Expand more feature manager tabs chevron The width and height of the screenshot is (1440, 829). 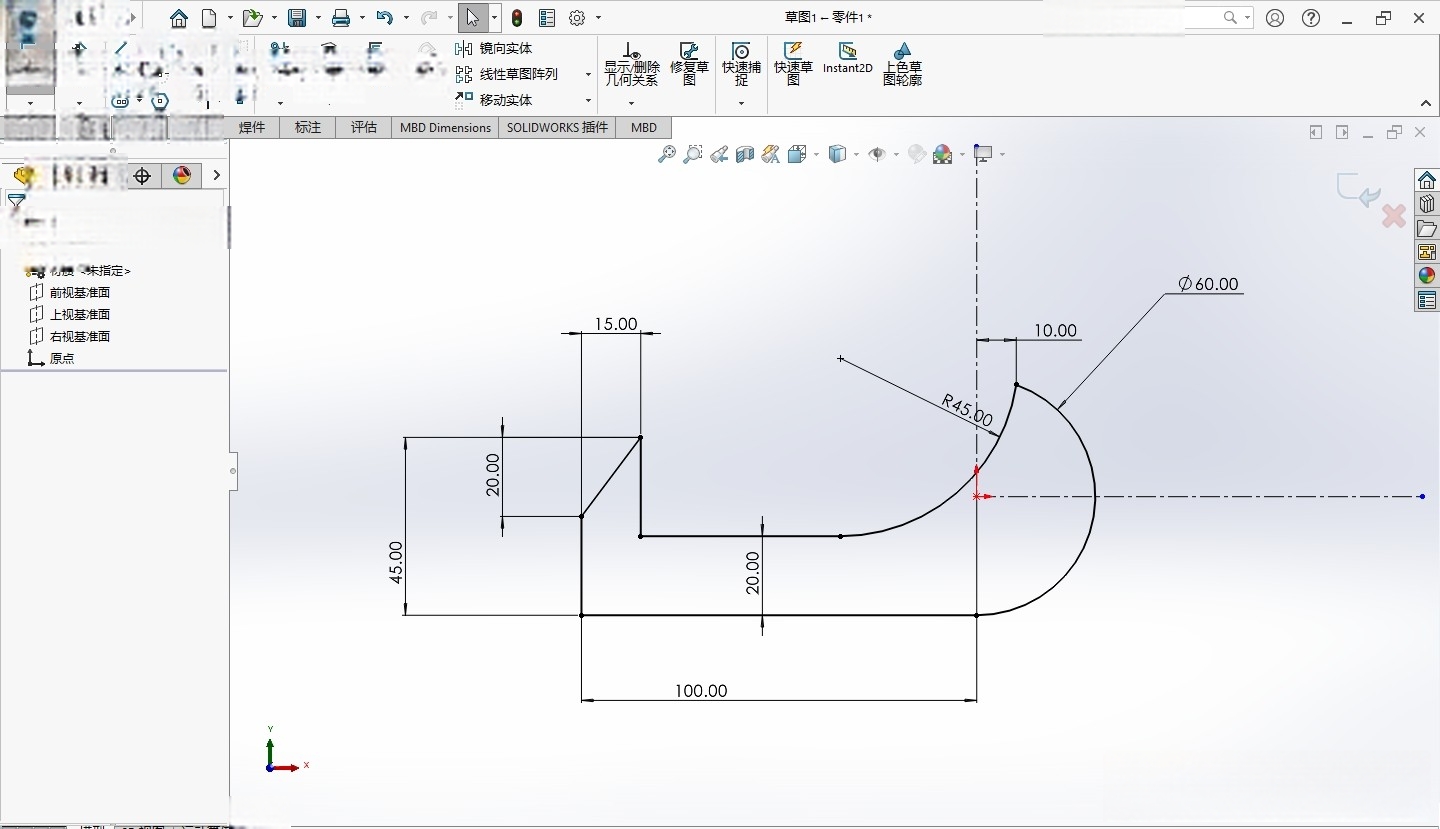pyautogui.click(x=216, y=176)
